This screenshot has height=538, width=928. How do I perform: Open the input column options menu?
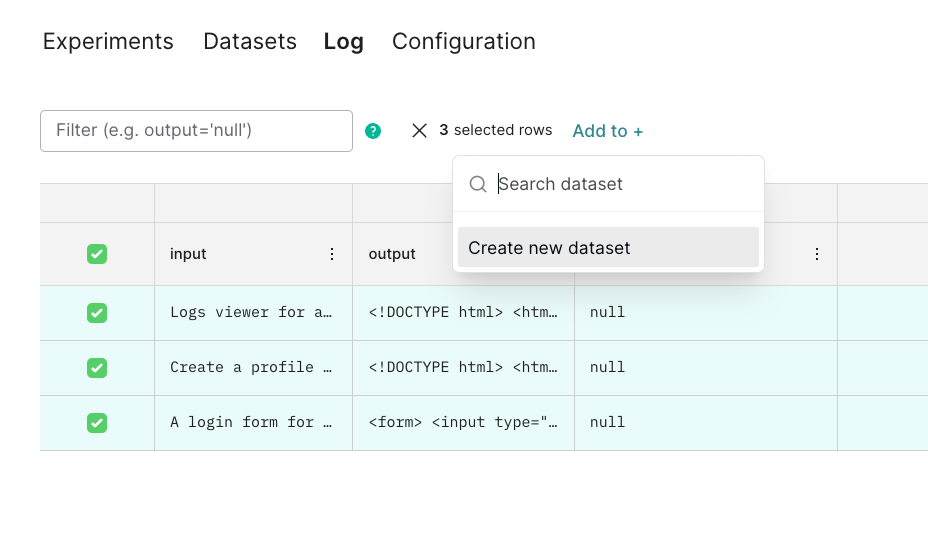tap(332, 254)
